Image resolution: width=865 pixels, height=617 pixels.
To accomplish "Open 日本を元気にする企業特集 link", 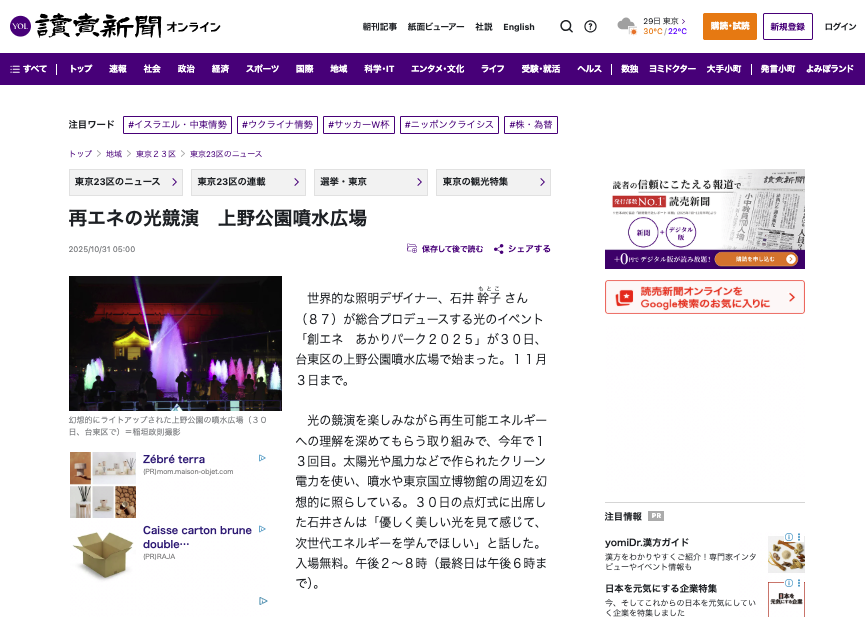I will click(x=661, y=588).
